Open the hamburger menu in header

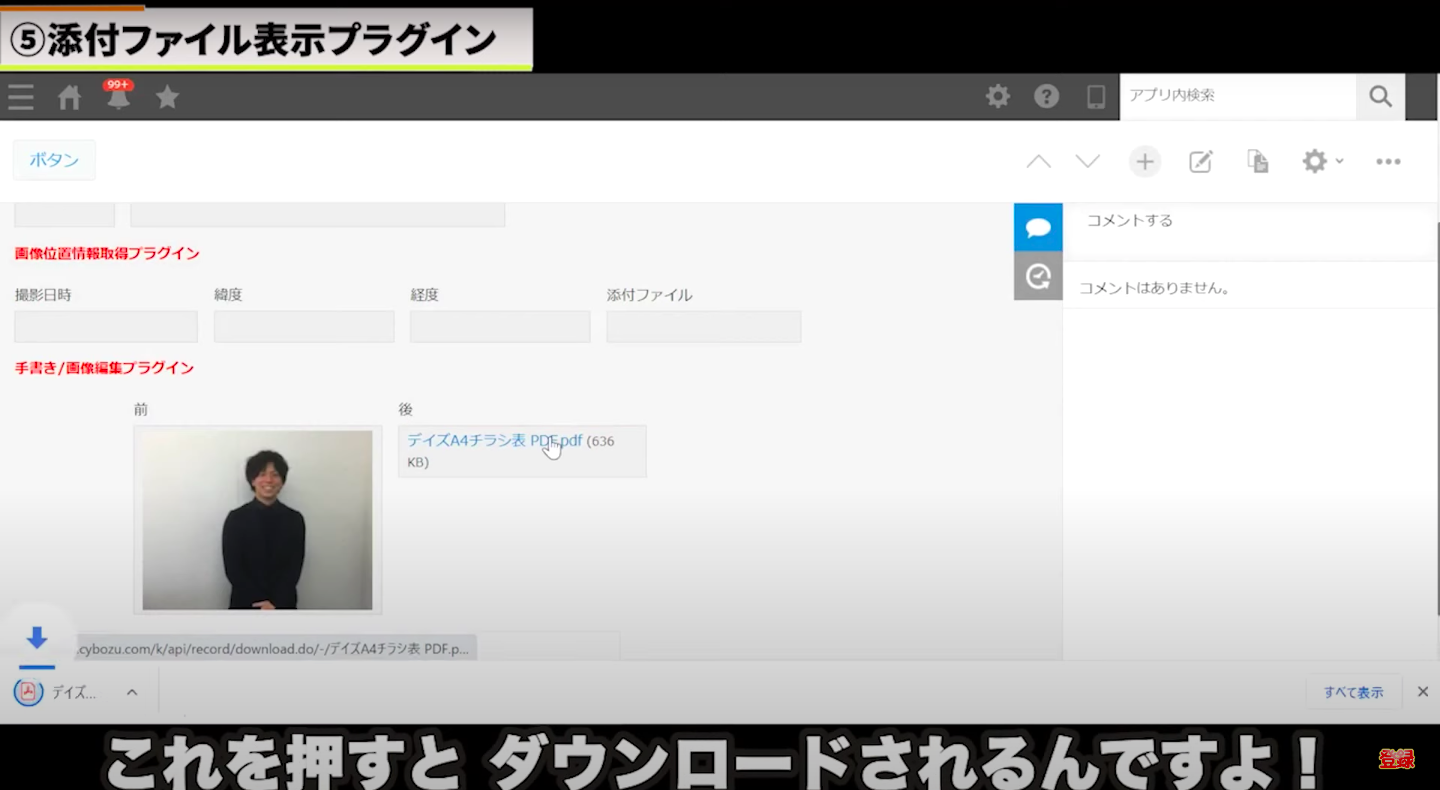click(x=21, y=97)
